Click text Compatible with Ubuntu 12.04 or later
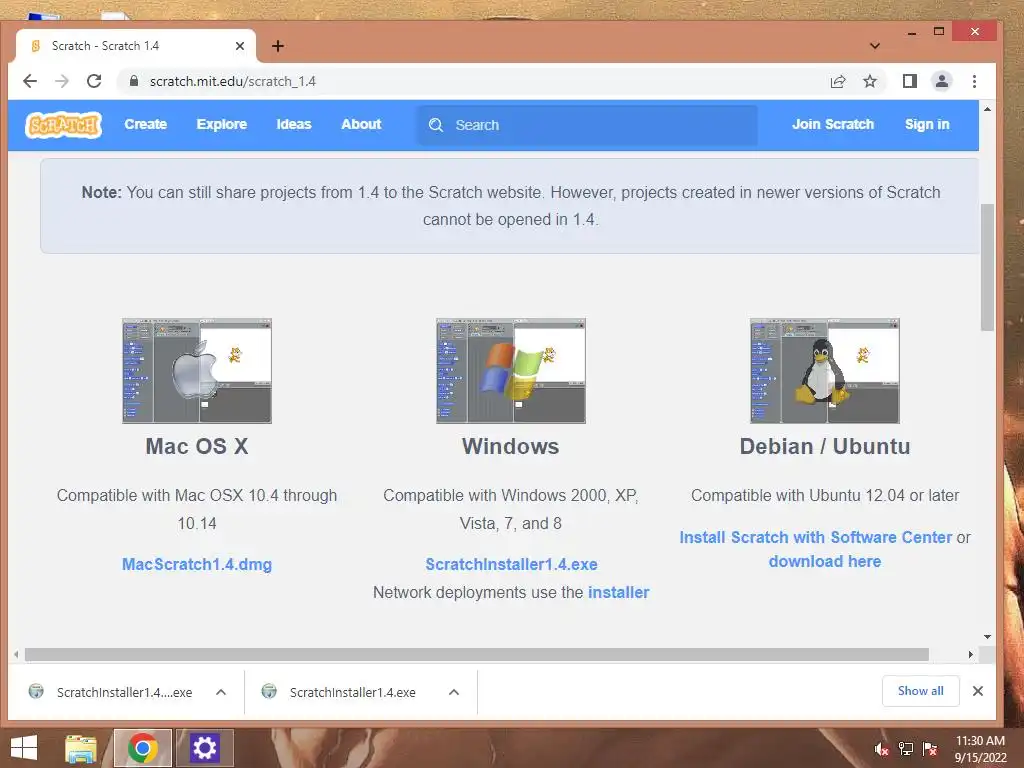1024x768 pixels. 825,496
